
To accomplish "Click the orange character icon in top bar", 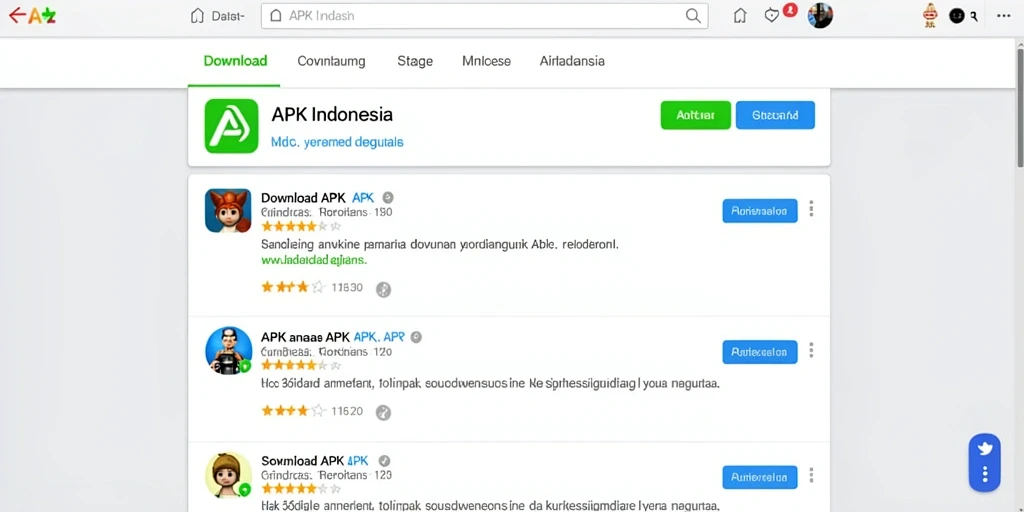I will click(931, 15).
